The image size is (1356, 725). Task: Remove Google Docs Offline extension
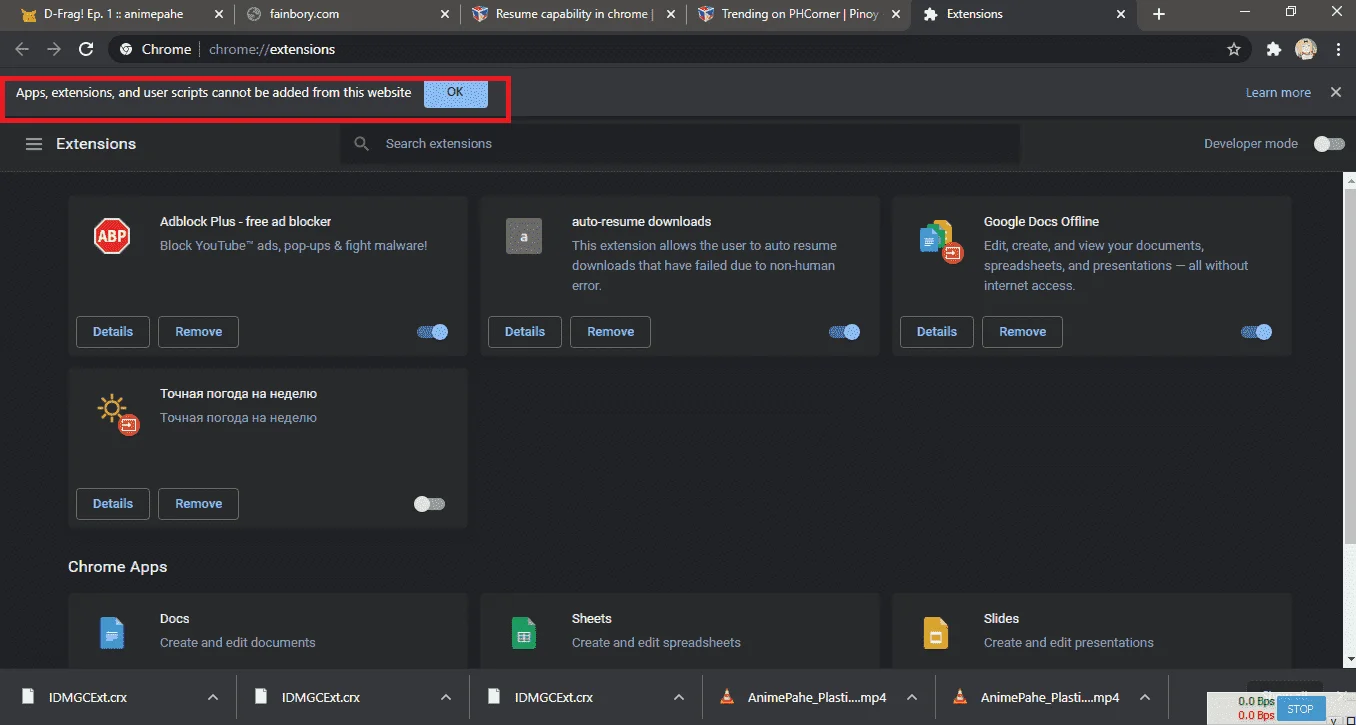tap(1022, 332)
